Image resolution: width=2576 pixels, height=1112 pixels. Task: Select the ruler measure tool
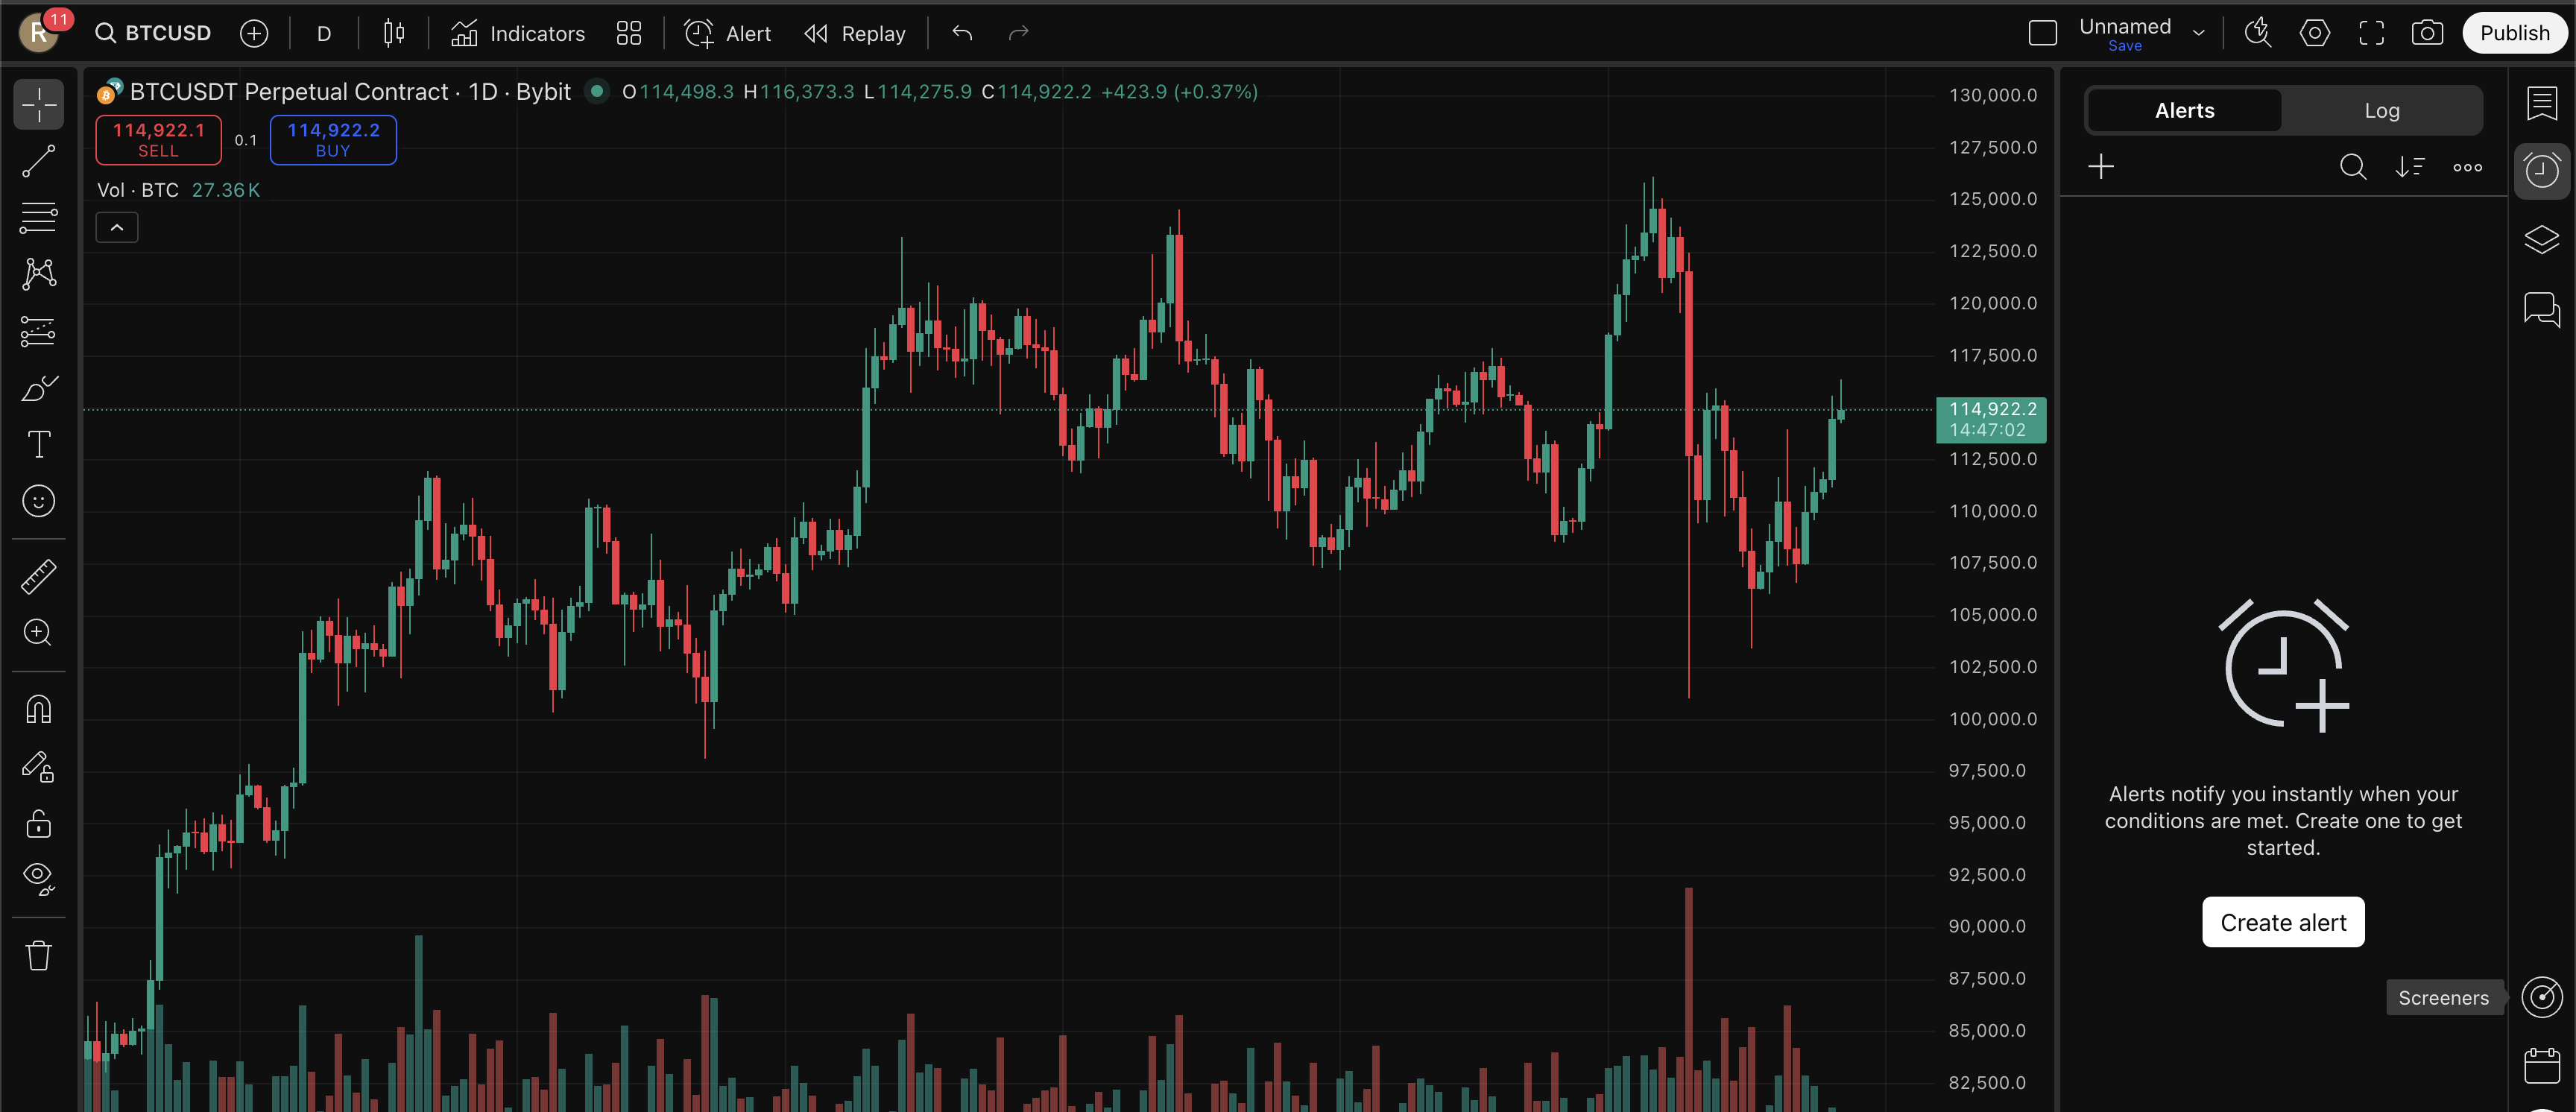38,576
